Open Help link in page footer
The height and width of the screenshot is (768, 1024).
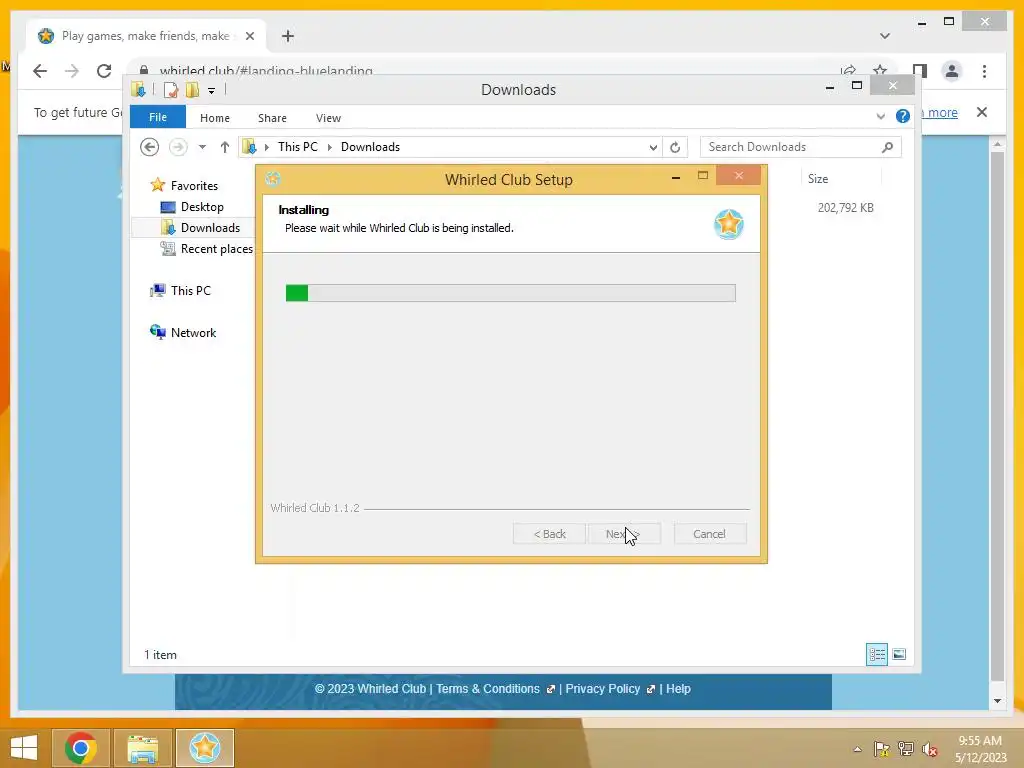click(678, 689)
